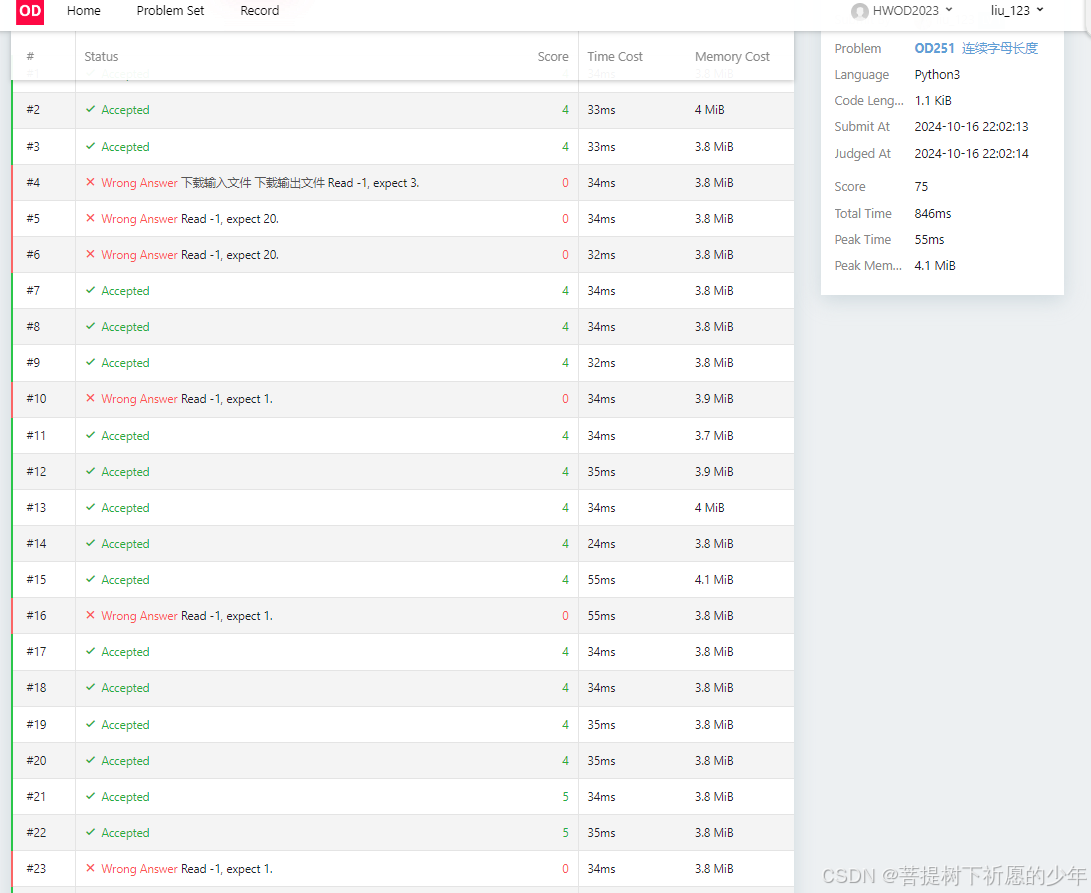Click the row number #12 cell
The width and height of the screenshot is (1091, 893).
36,472
